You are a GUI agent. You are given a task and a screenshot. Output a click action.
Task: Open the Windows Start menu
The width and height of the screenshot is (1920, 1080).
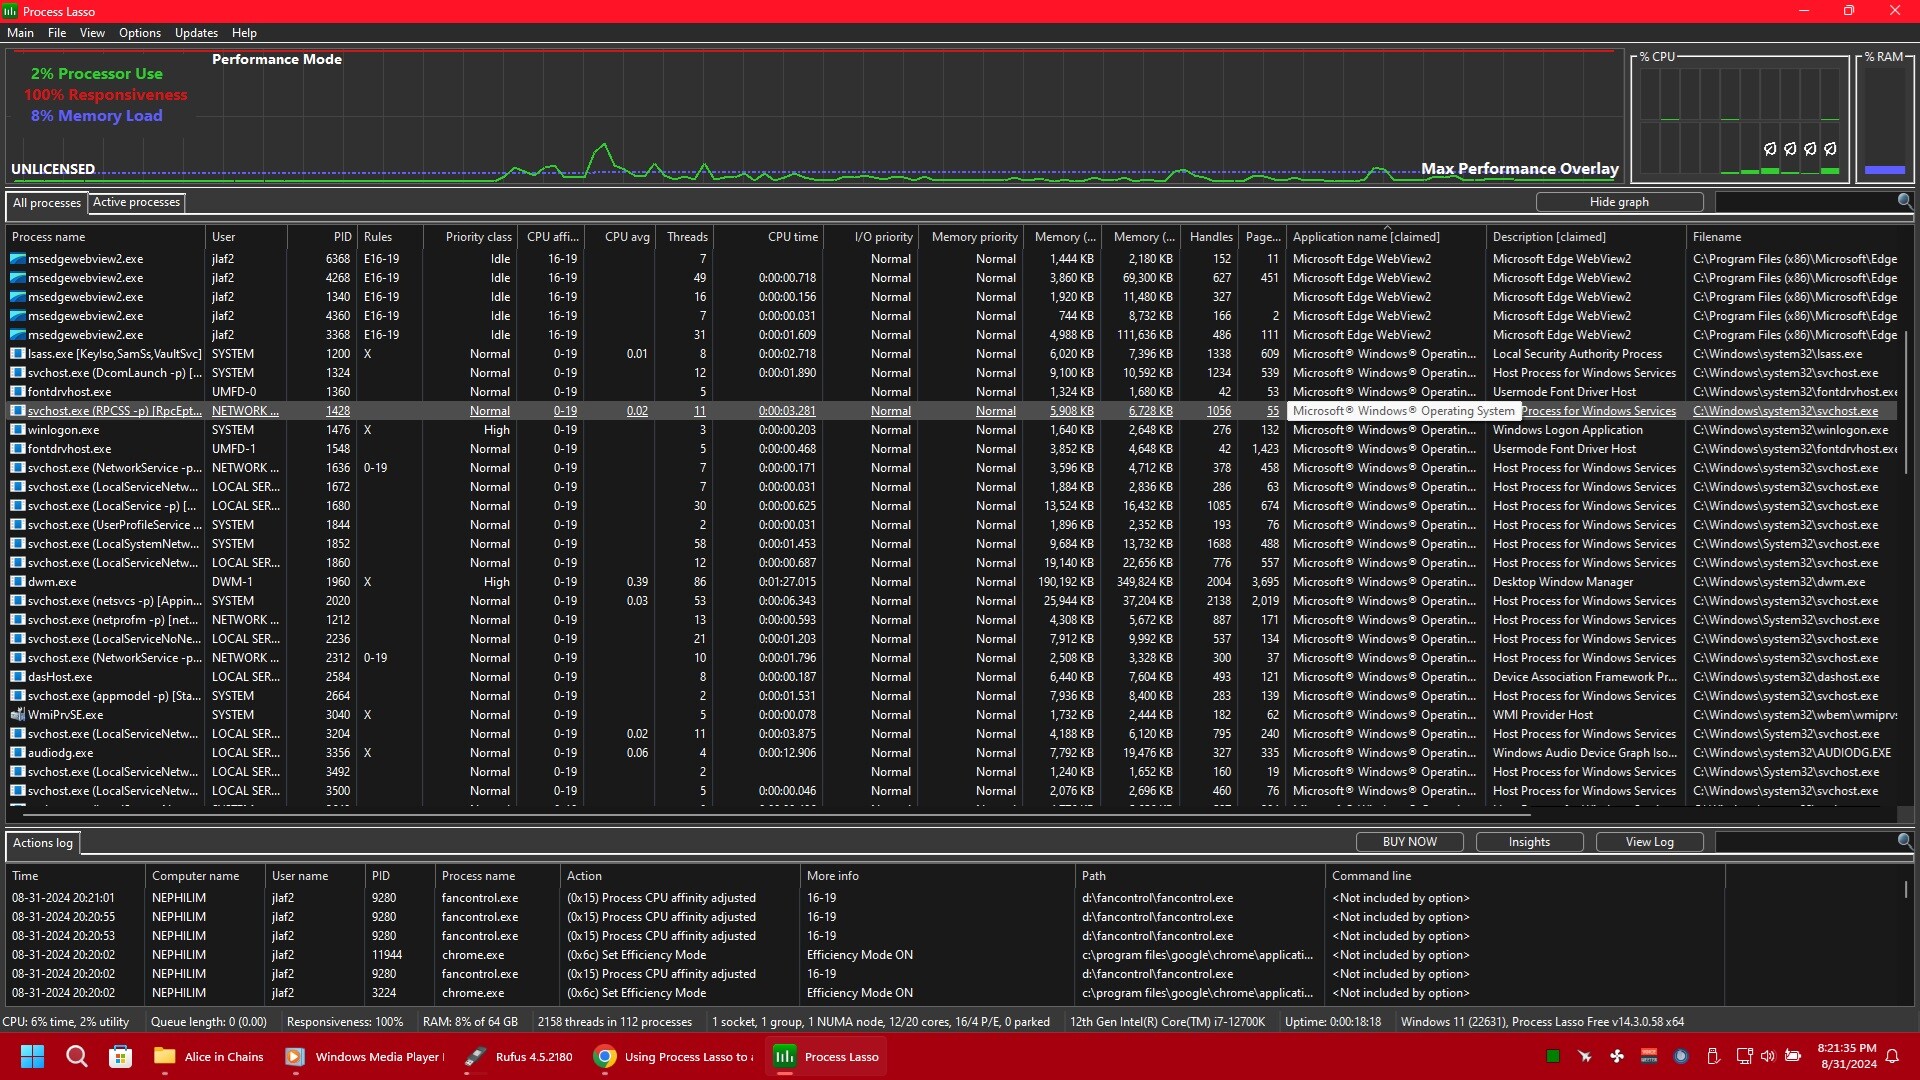(x=32, y=1057)
